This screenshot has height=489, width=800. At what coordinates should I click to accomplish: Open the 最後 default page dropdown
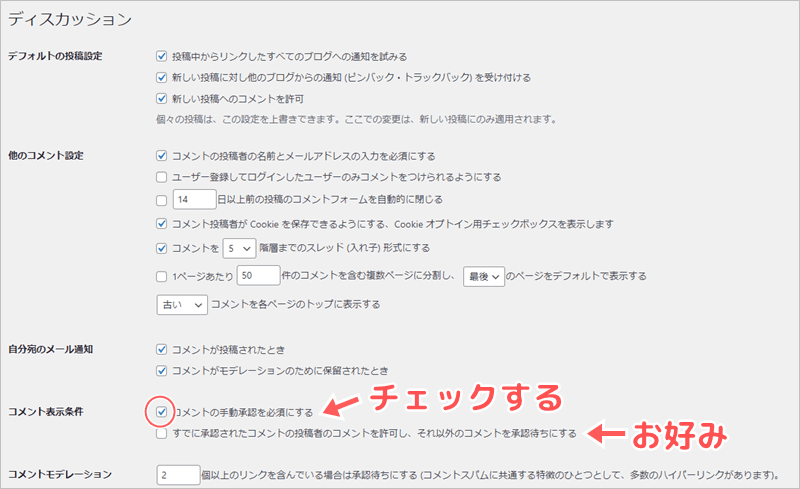pos(484,276)
